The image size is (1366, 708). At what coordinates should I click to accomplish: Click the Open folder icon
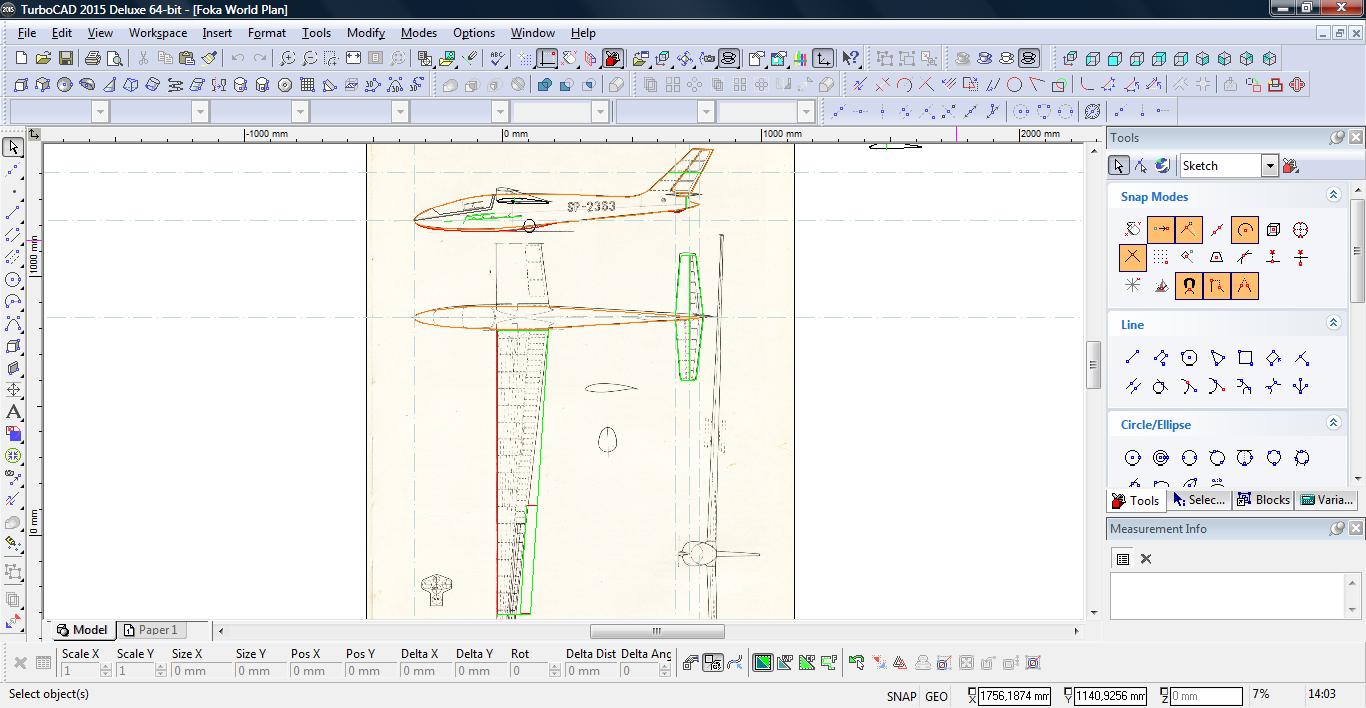point(43,59)
